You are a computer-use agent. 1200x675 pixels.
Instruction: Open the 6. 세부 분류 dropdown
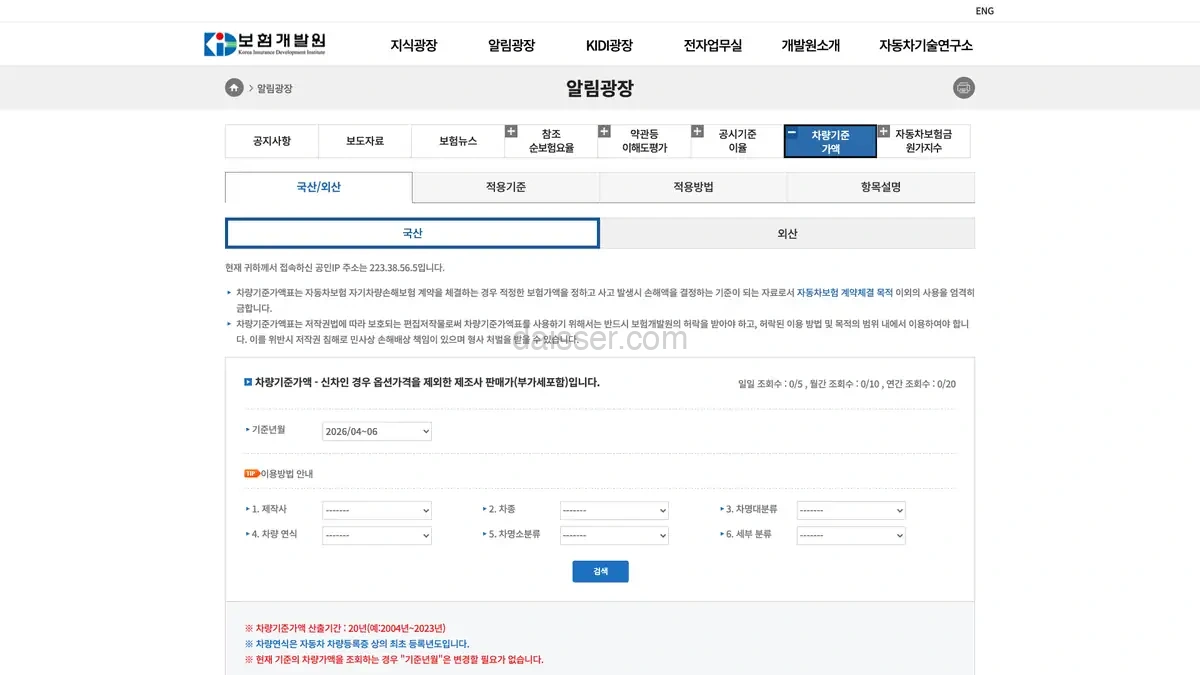pos(851,535)
